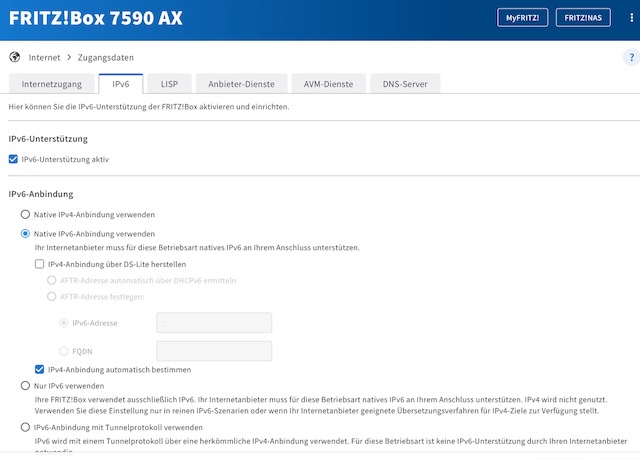Enable IPv4-Anbindung über DS-Lite herstellen
The height and width of the screenshot is (459, 640).
[x=40, y=264]
